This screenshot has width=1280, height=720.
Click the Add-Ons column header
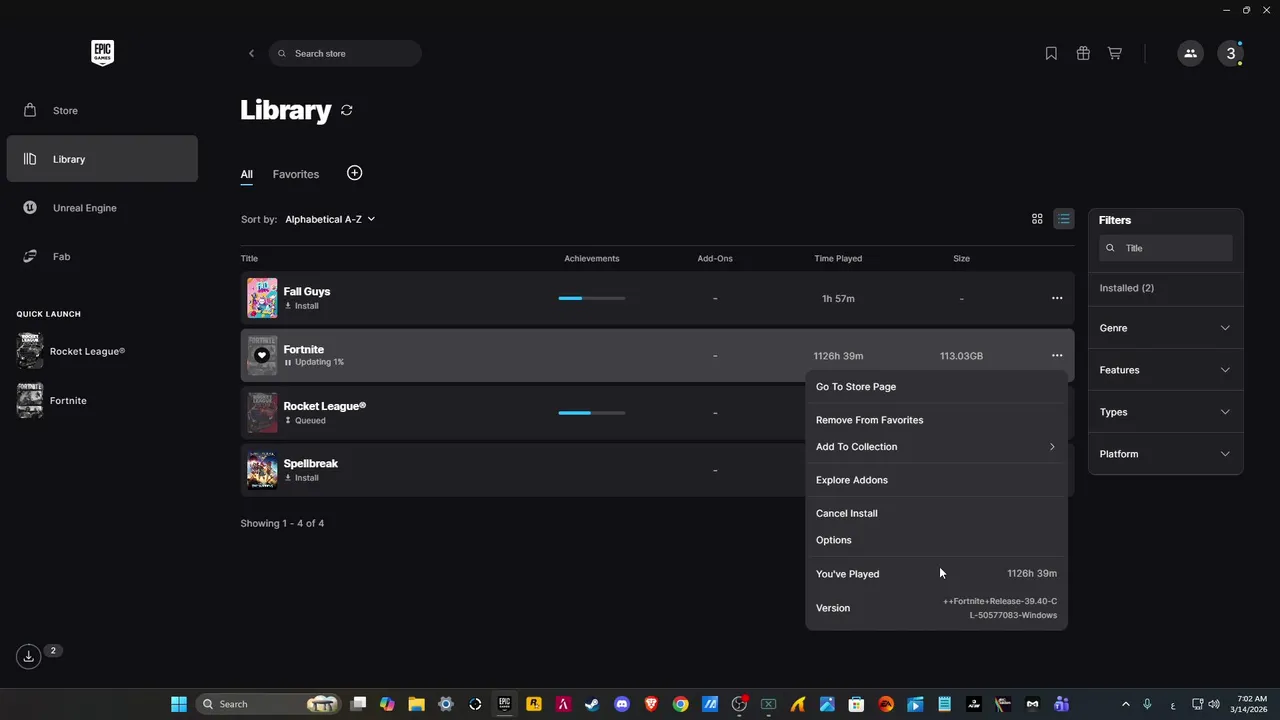(715, 259)
